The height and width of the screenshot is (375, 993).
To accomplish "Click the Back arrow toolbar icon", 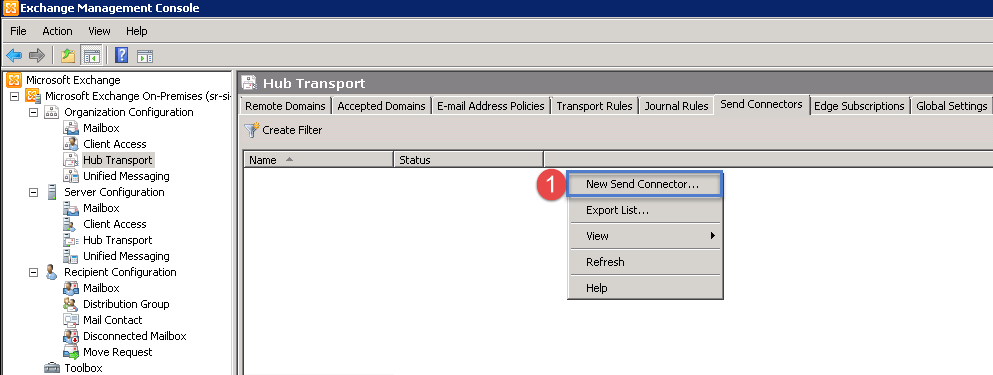I will pyautogui.click(x=14, y=56).
